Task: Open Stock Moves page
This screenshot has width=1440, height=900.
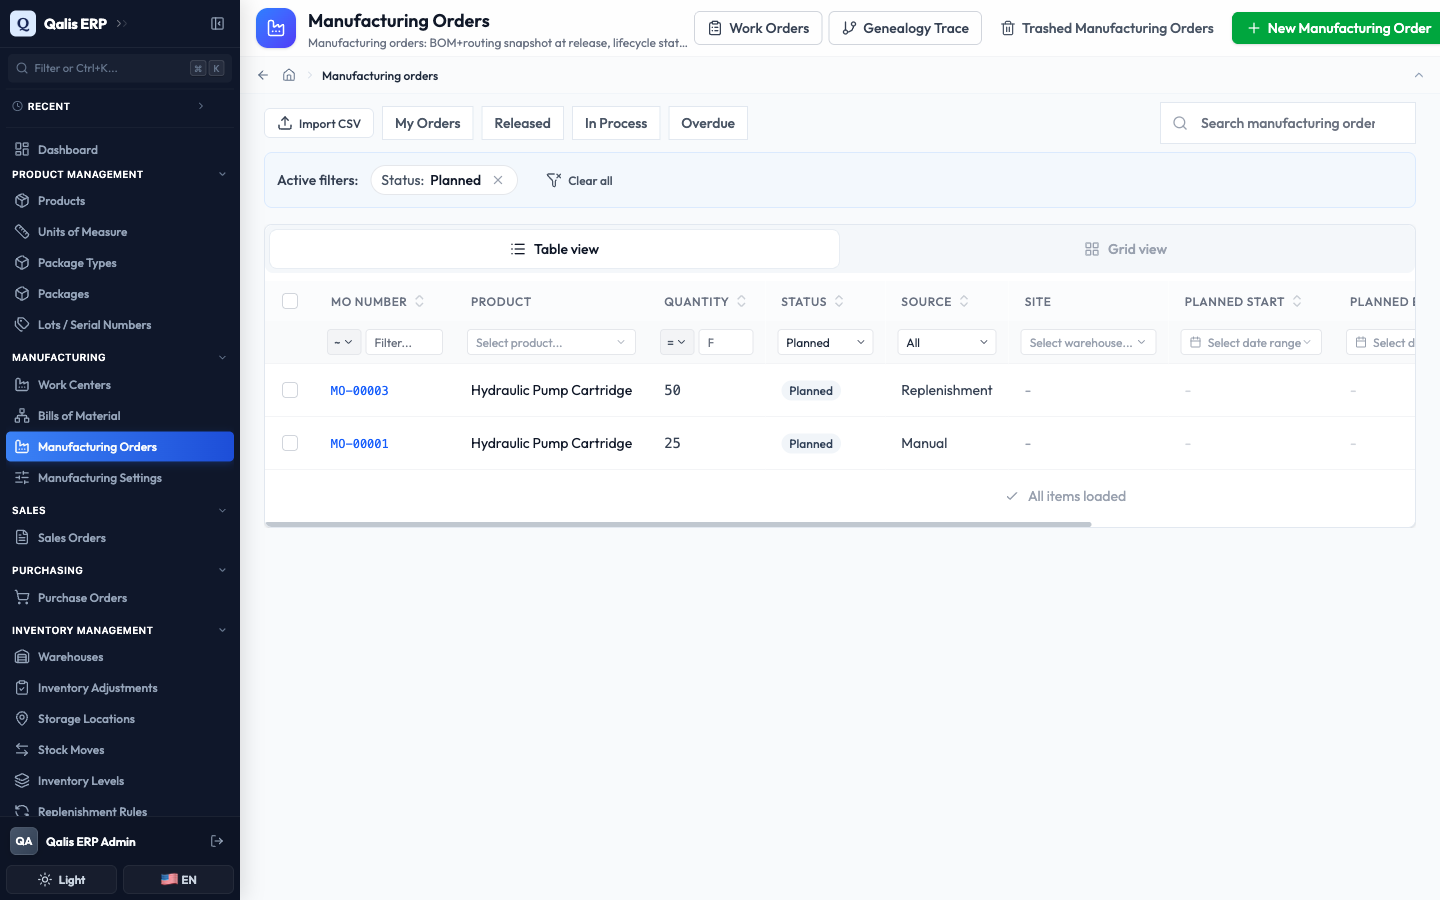Action: 120,750
